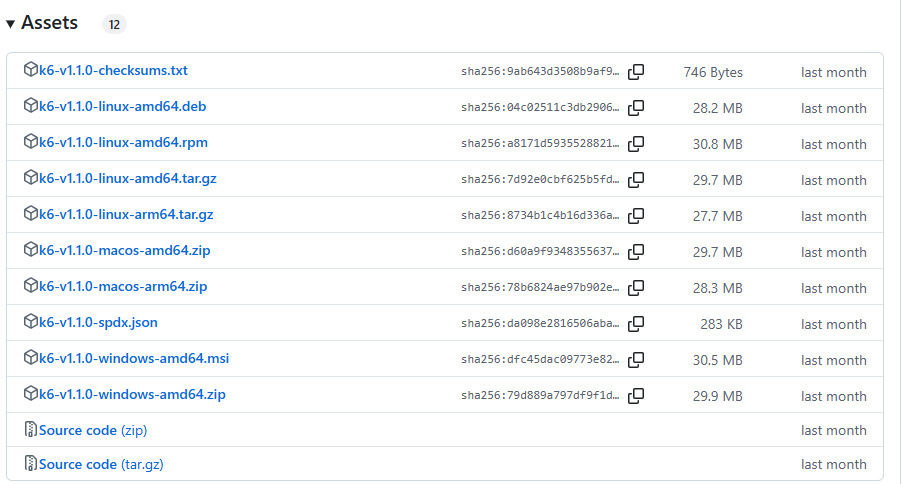Copy sha256 hash for linux-amd64.rpm
Viewport: 909px width, 484px height.
click(636, 144)
